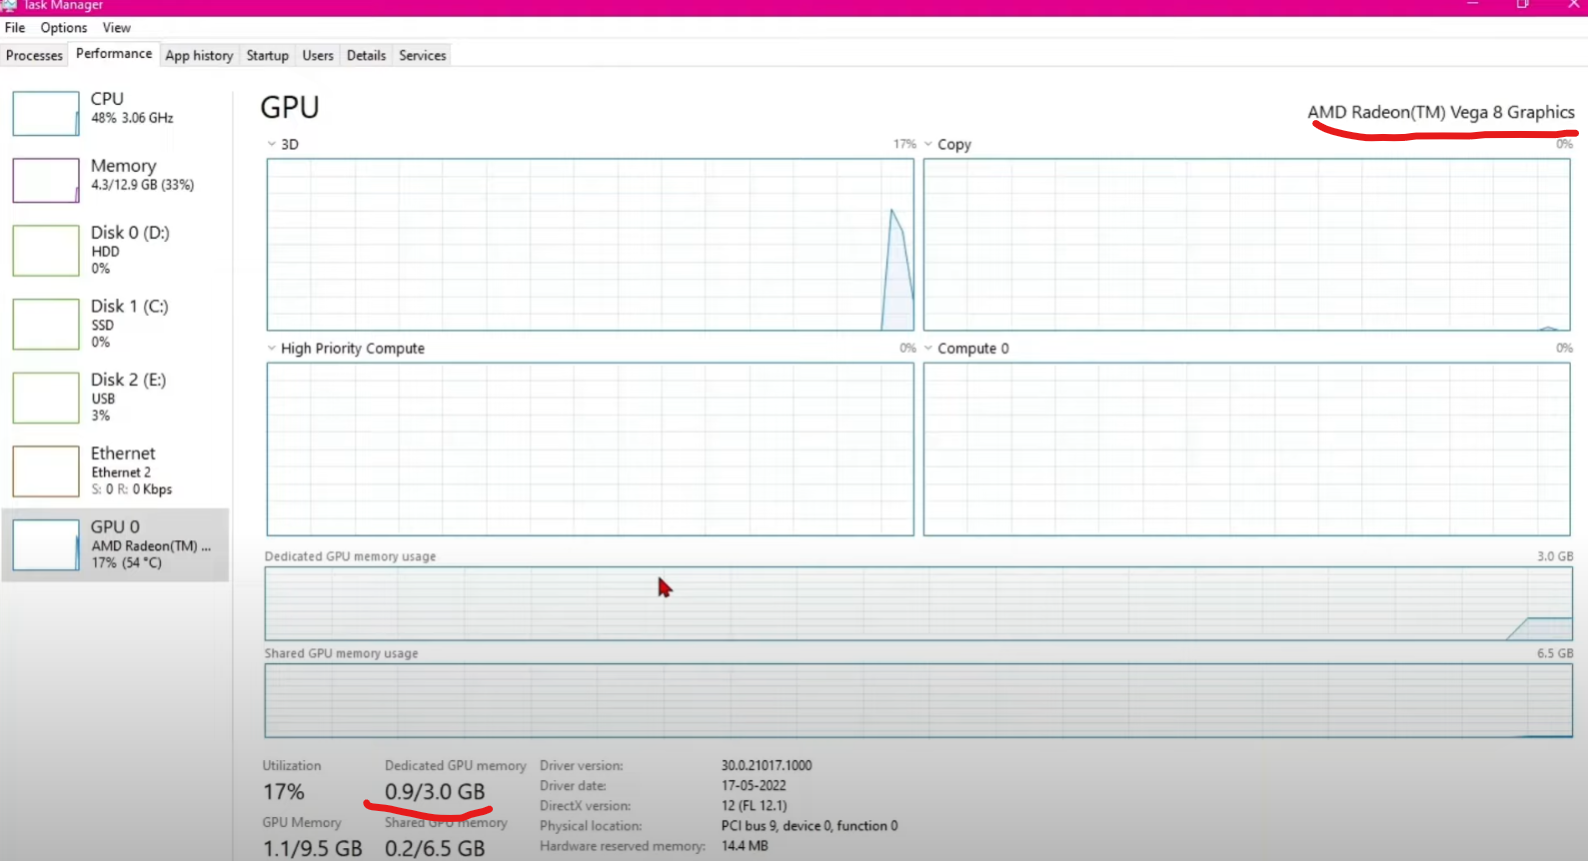This screenshot has width=1588, height=861.
Task: Click the High Priority Compute graph
Action: (x=590, y=449)
